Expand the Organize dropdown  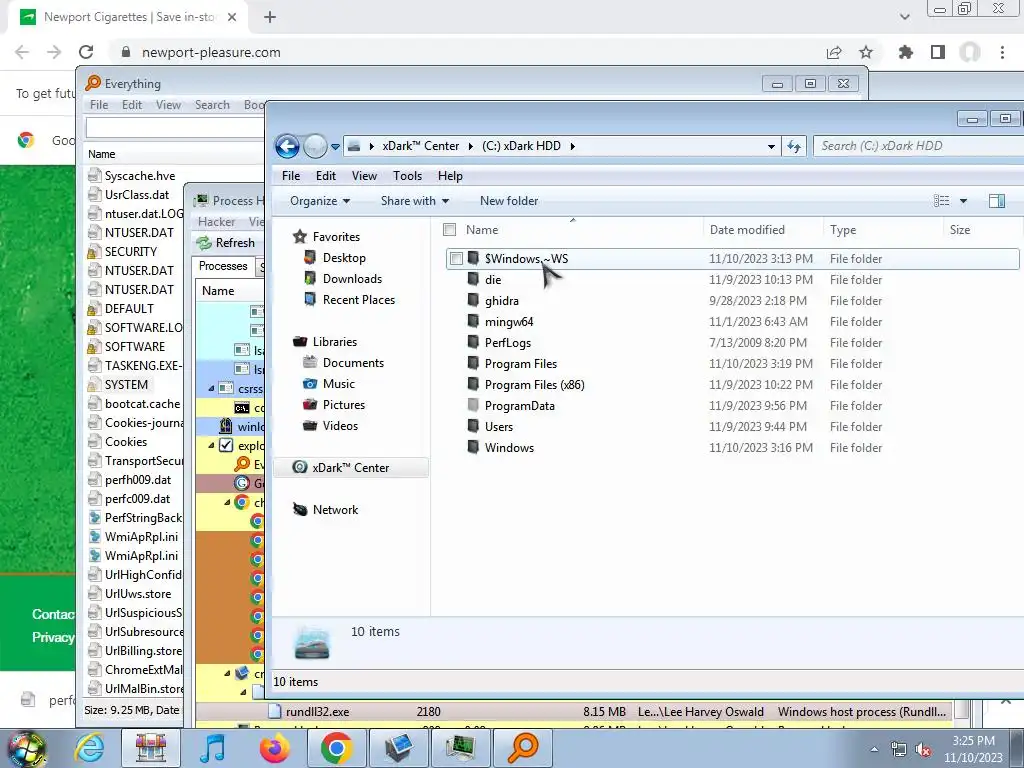[320, 201]
